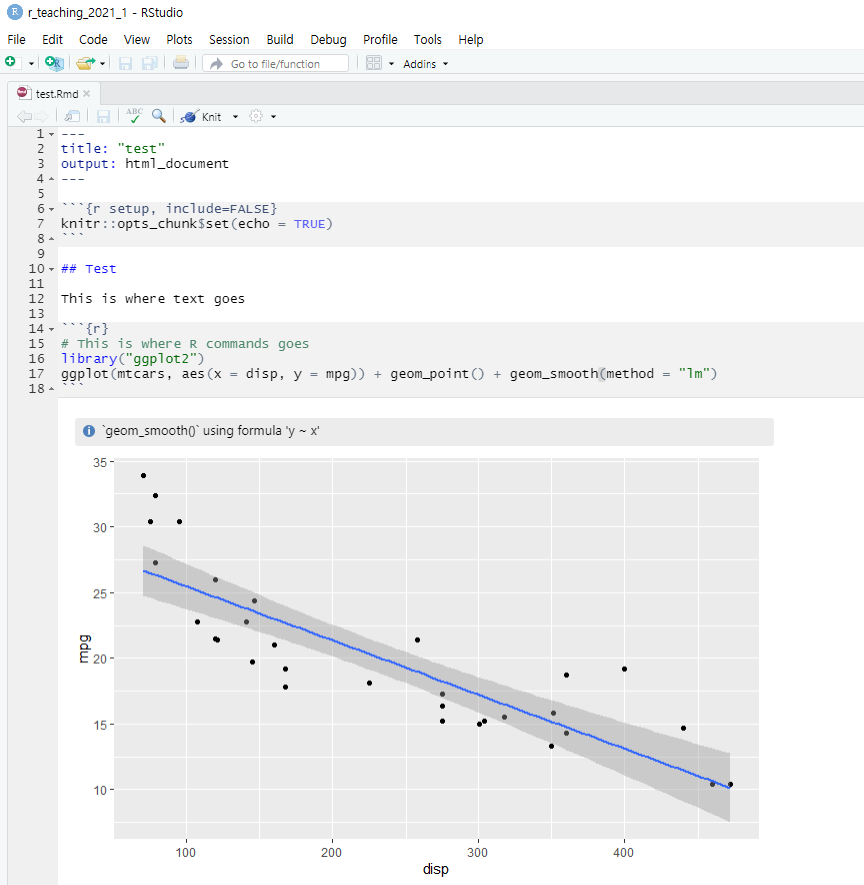The height and width of the screenshot is (885, 864).
Task: Click the Knit button
Action: pos(202,116)
